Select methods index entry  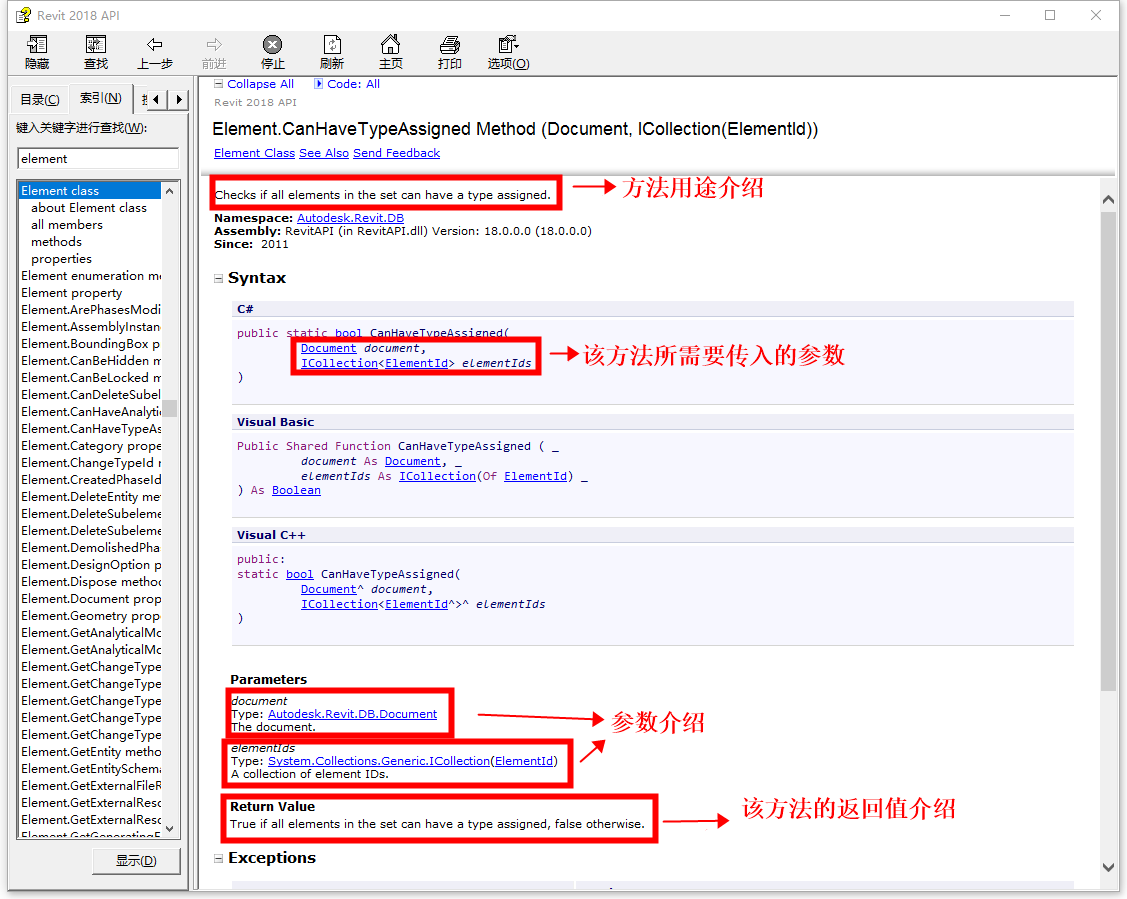click(56, 242)
